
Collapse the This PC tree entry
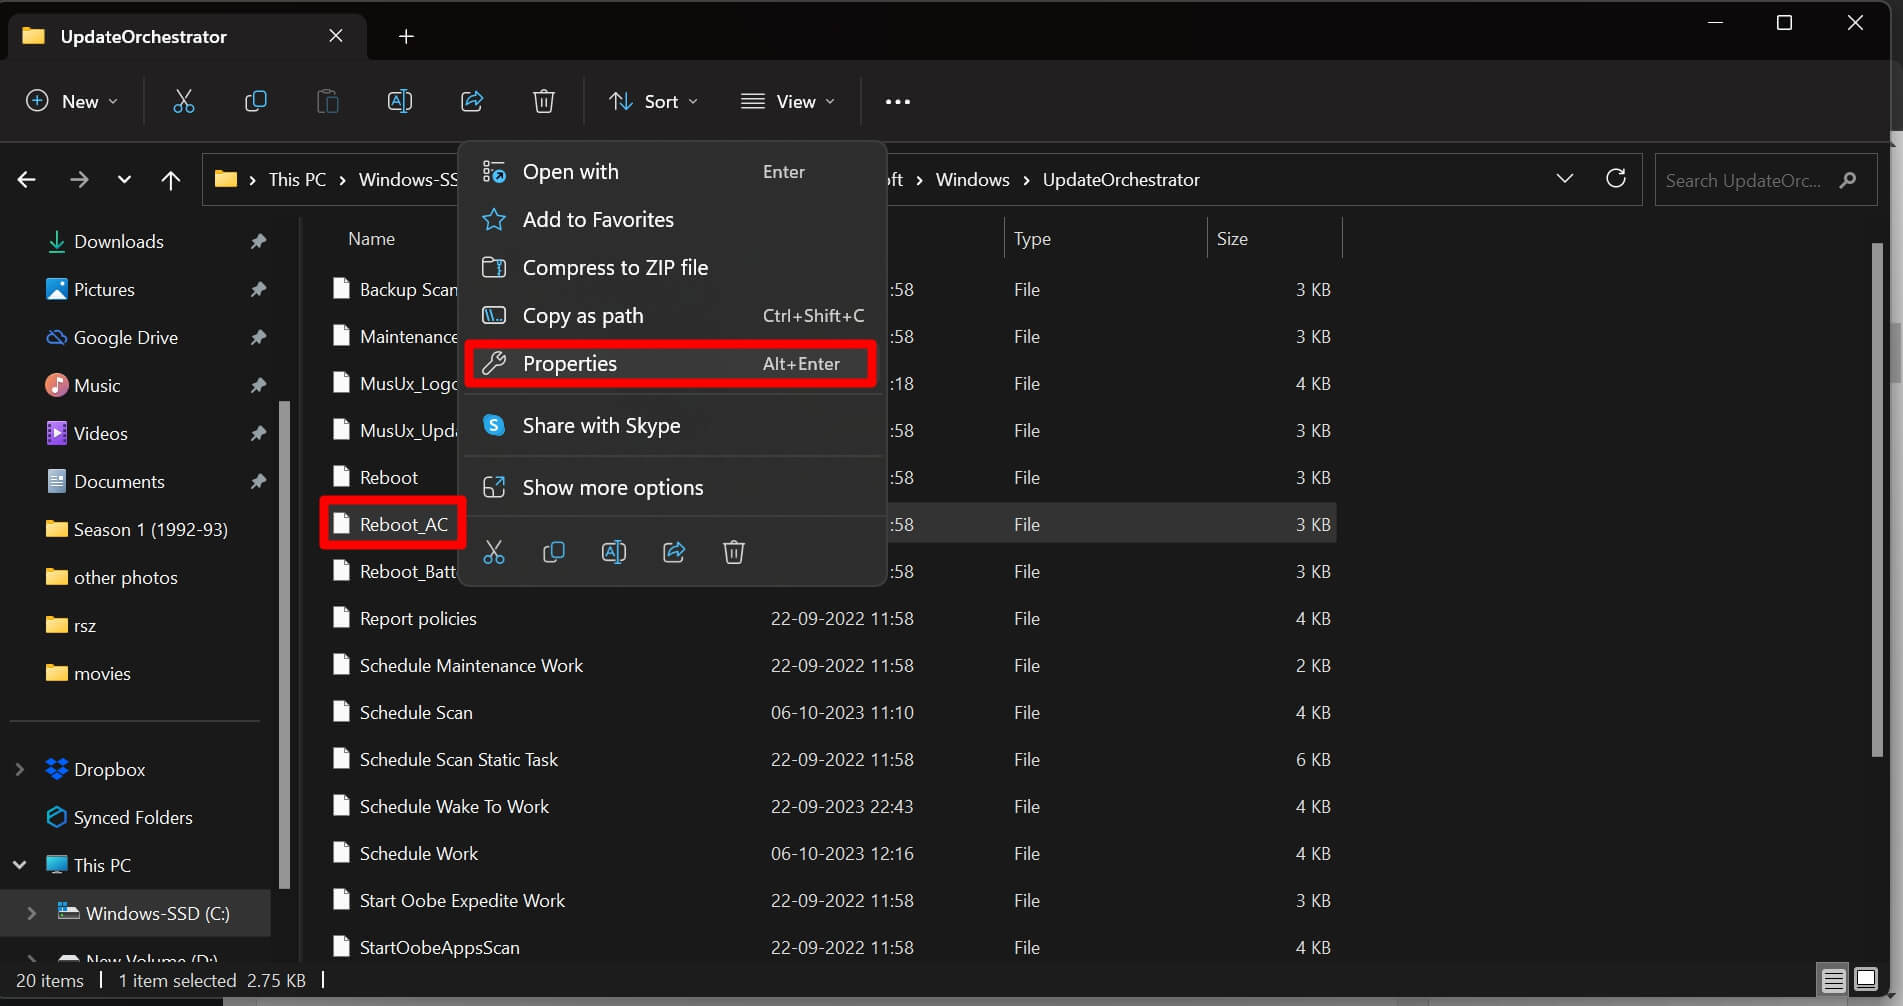click(19, 864)
